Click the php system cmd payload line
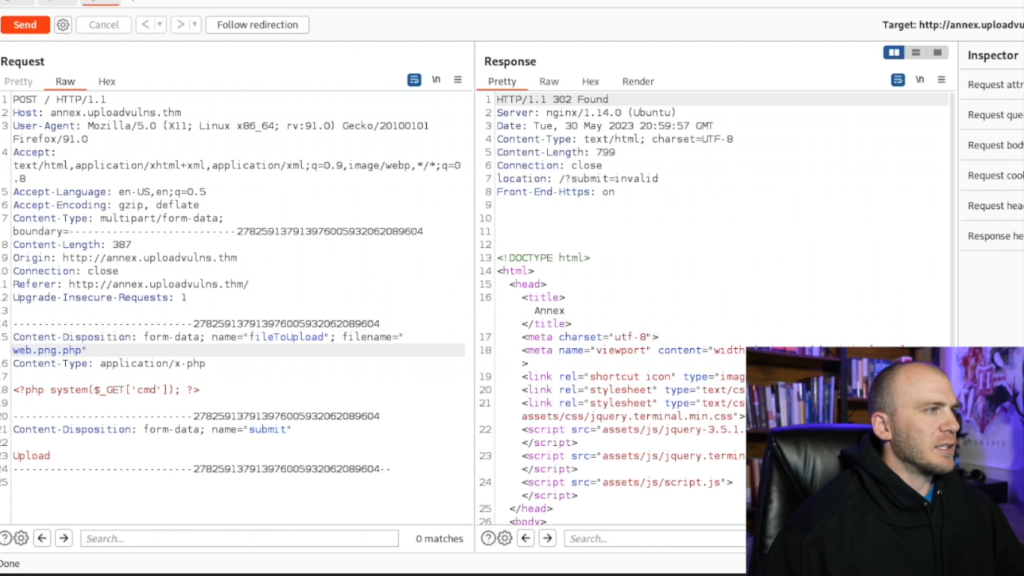The width and height of the screenshot is (1024, 576). pyautogui.click(x=106, y=390)
